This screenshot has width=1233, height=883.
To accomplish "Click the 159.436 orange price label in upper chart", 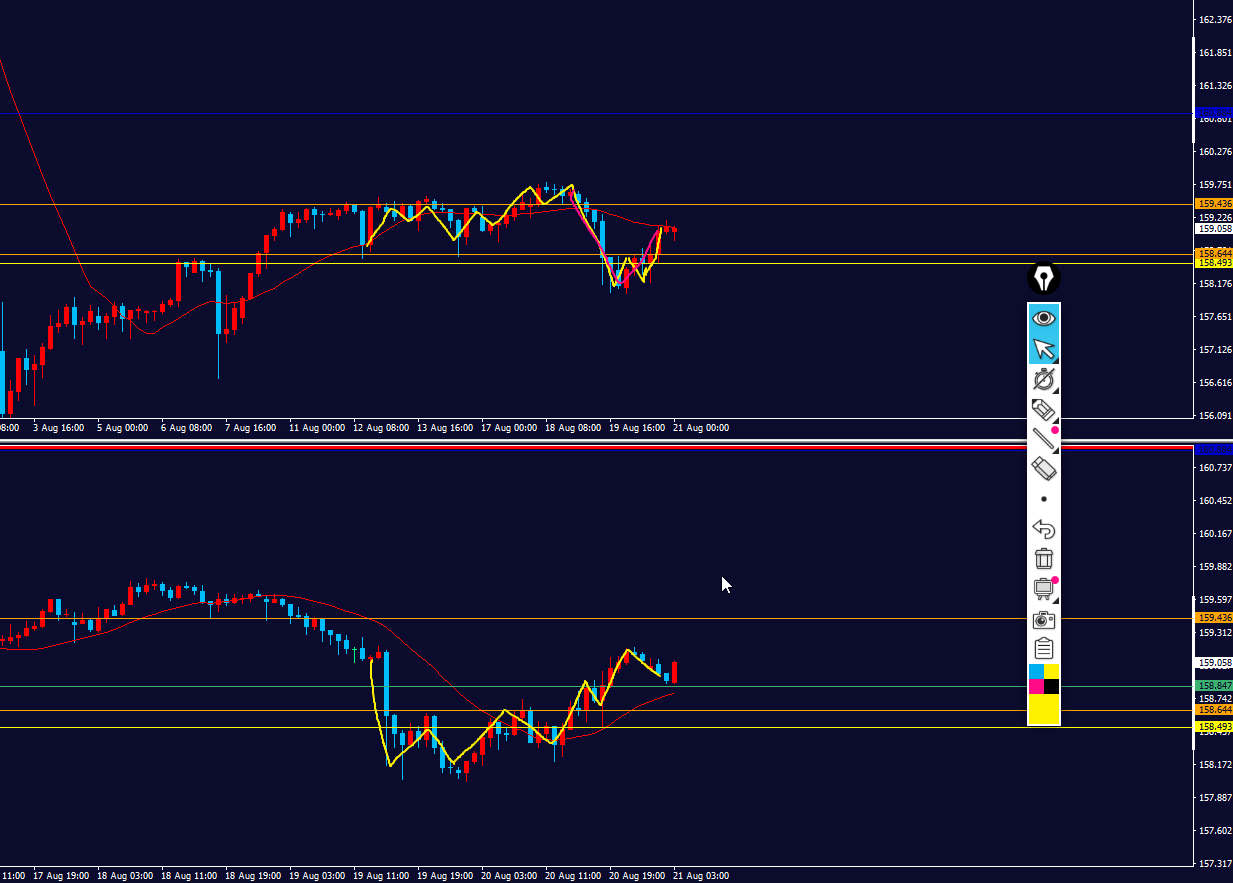I will pos(1214,204).
